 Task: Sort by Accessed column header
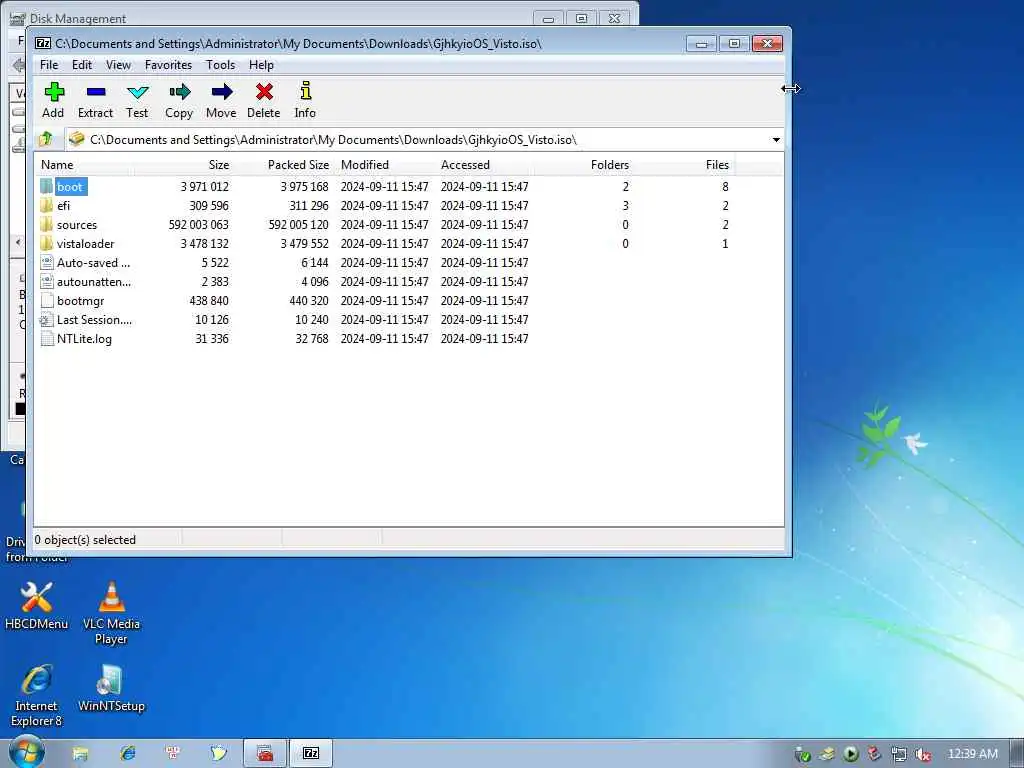pos(485,165)
